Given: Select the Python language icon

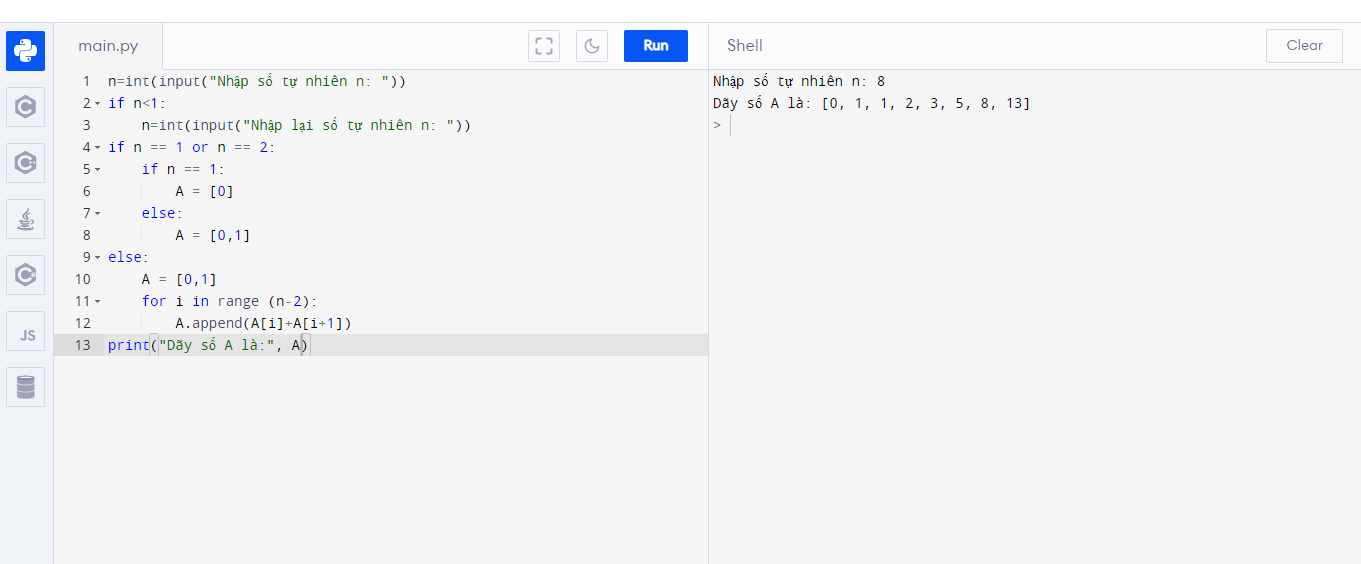Looking at the screenshot, I should (25, 50).
